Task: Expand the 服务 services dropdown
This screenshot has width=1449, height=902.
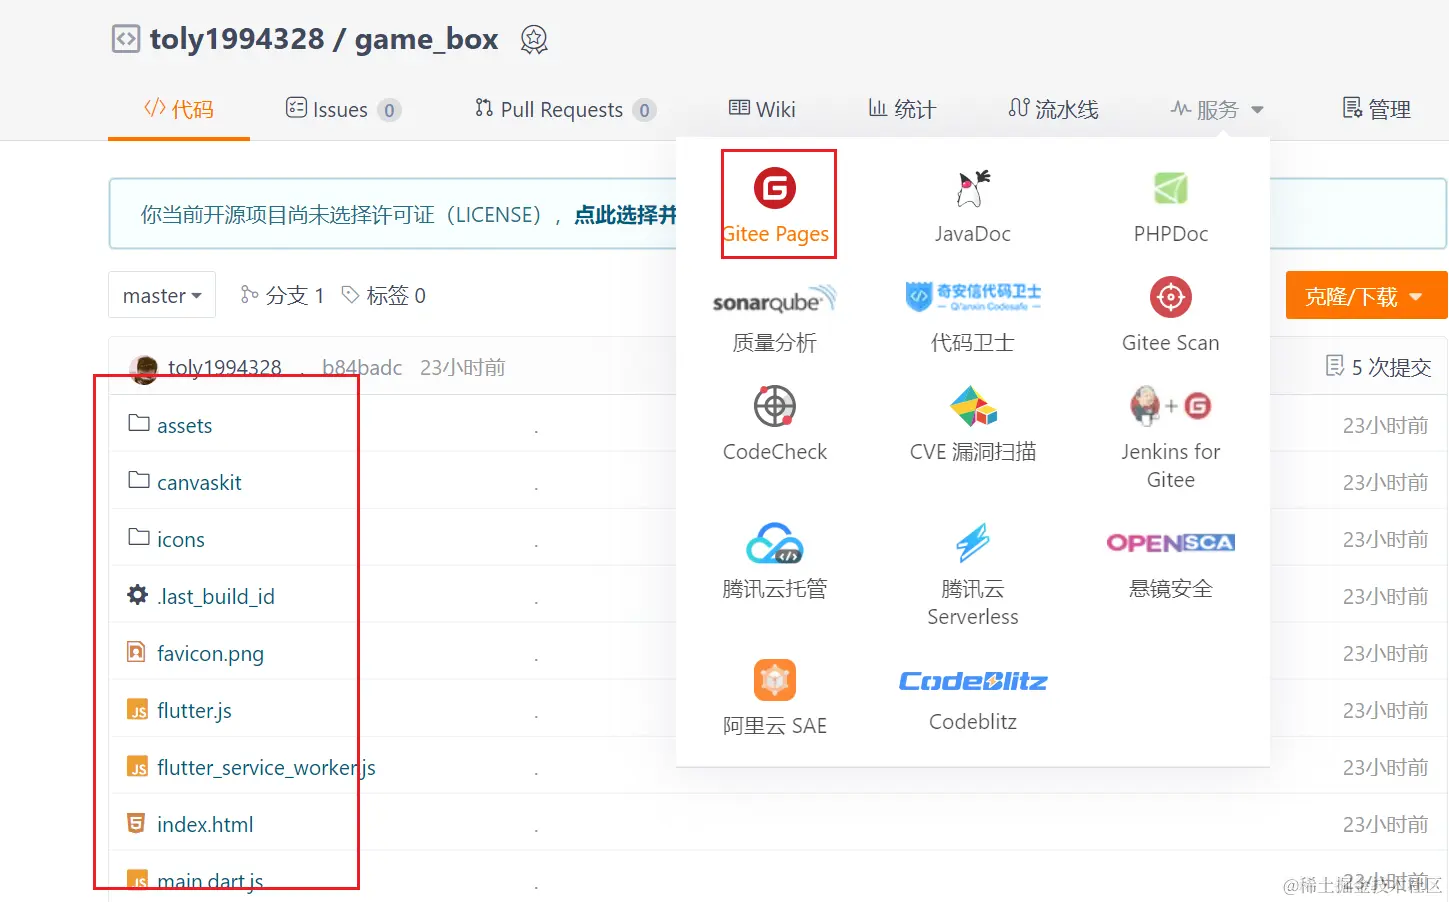Action: point(1217,109)
